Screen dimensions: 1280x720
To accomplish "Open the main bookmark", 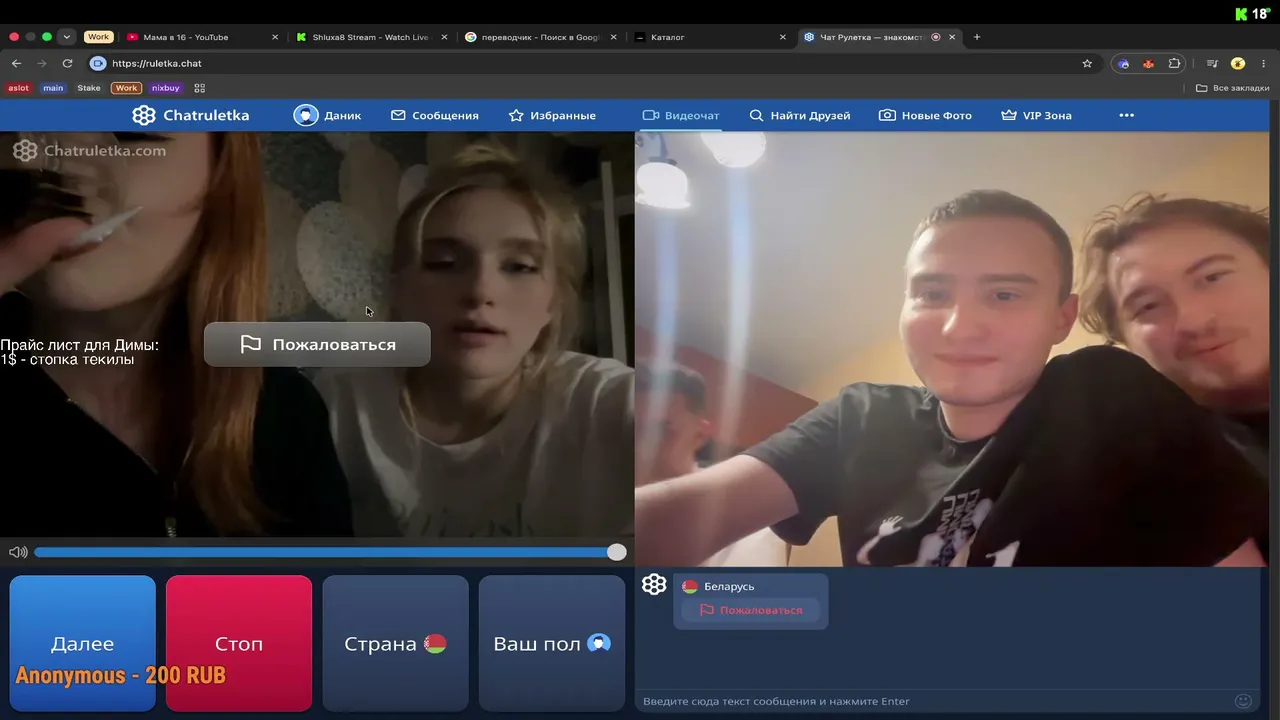I will 53,88.
